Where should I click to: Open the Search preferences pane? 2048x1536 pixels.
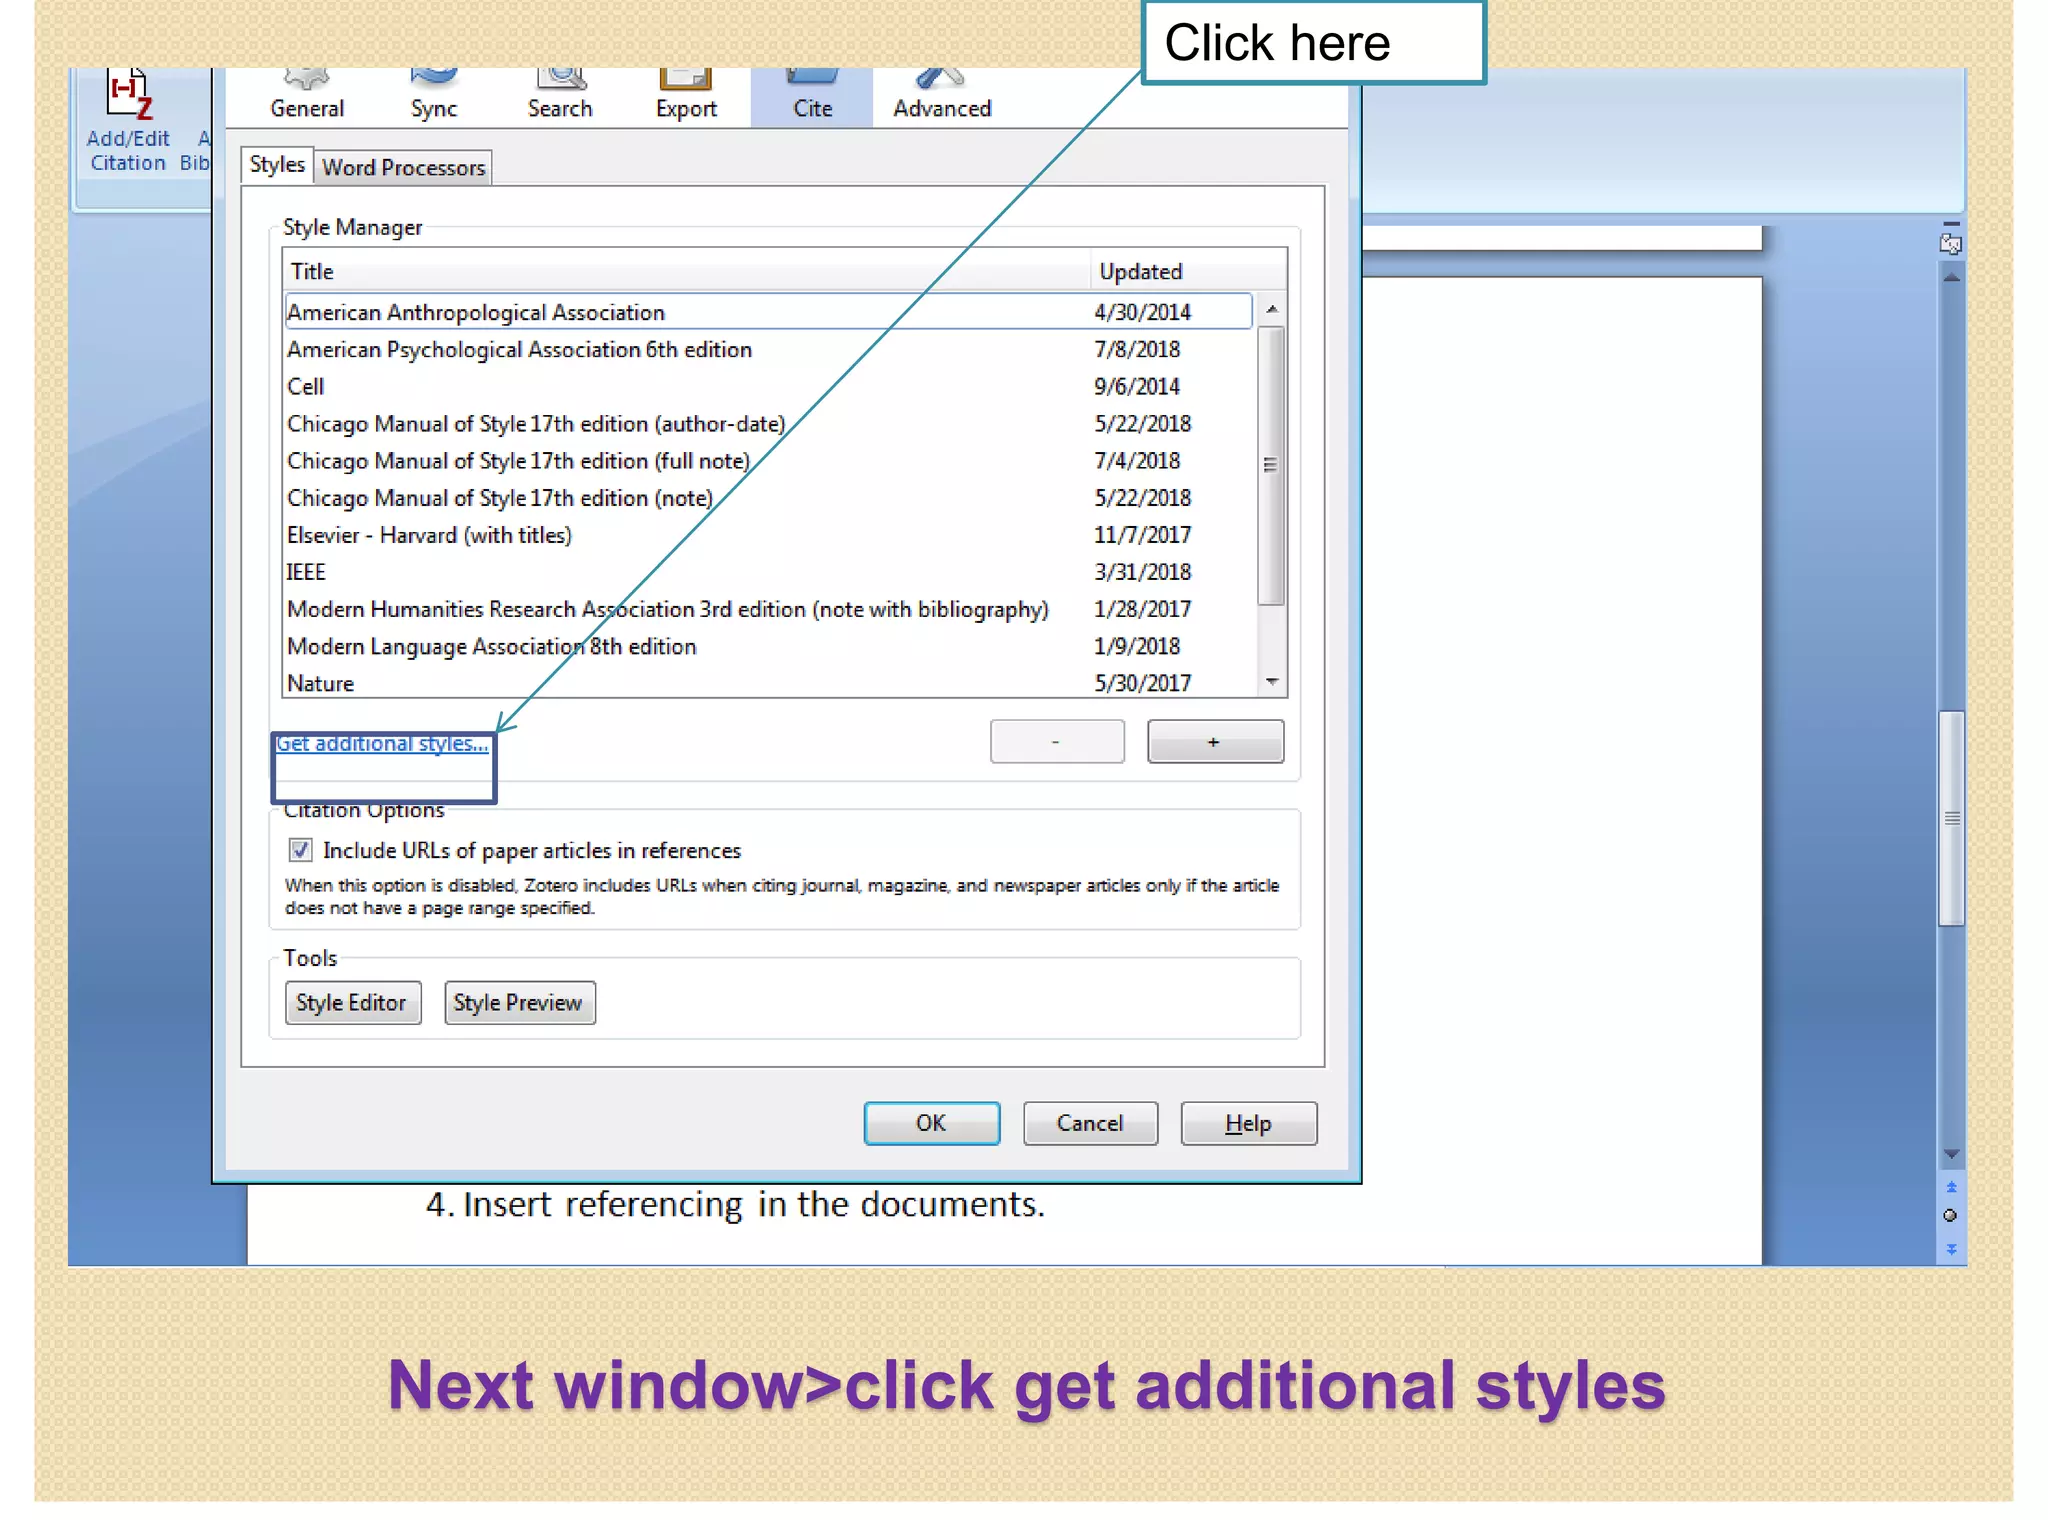(x=560, y=97)
